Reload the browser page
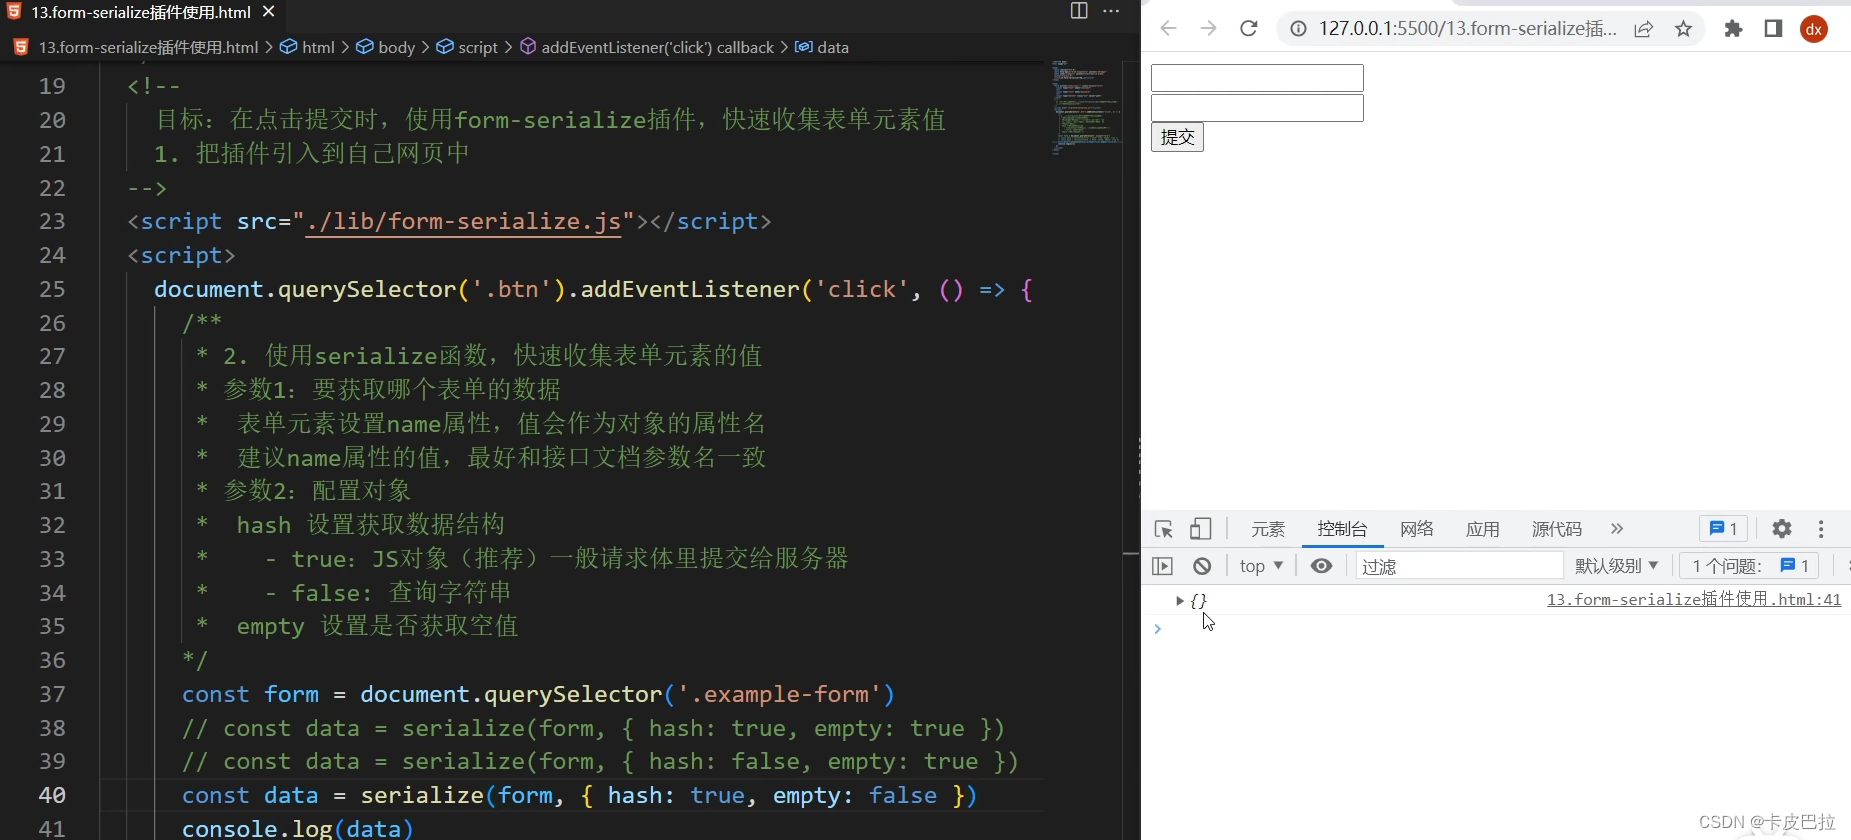The height and width of the screenshot is (840, 1851). pyautogui.click(x=1249, y=28)
